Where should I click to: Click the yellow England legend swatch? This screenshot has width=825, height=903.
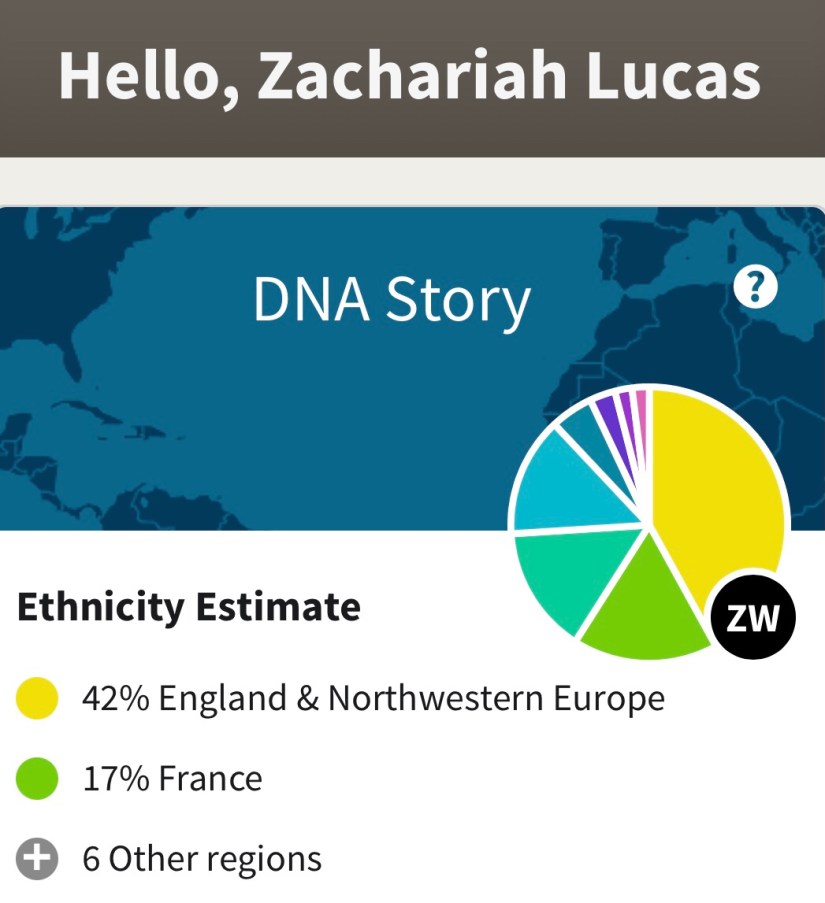click(x=37, y=698)
